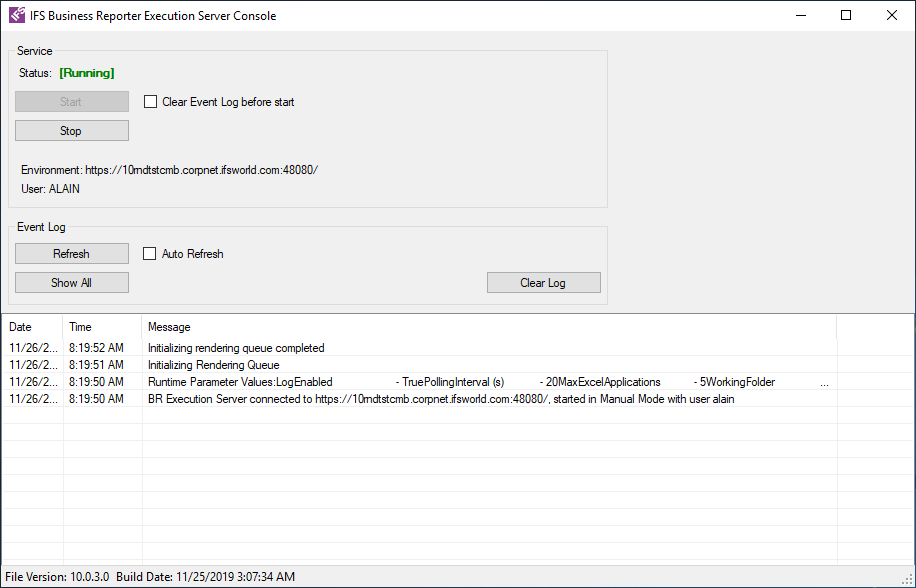The width and height of the screenshot is (916, 588).
Task: Click the IFS application icon in title bar
Action: [x=17, y=15]
